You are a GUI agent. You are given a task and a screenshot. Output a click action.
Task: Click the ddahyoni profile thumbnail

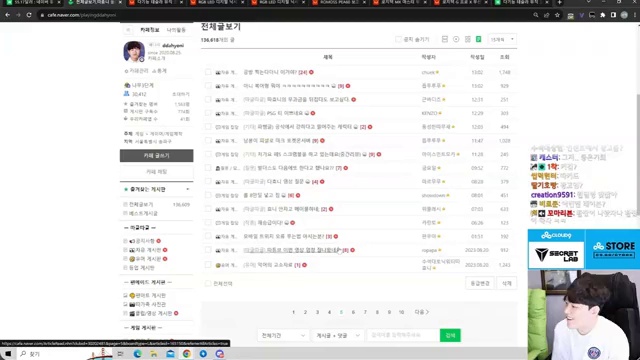(x=134, y=51)
